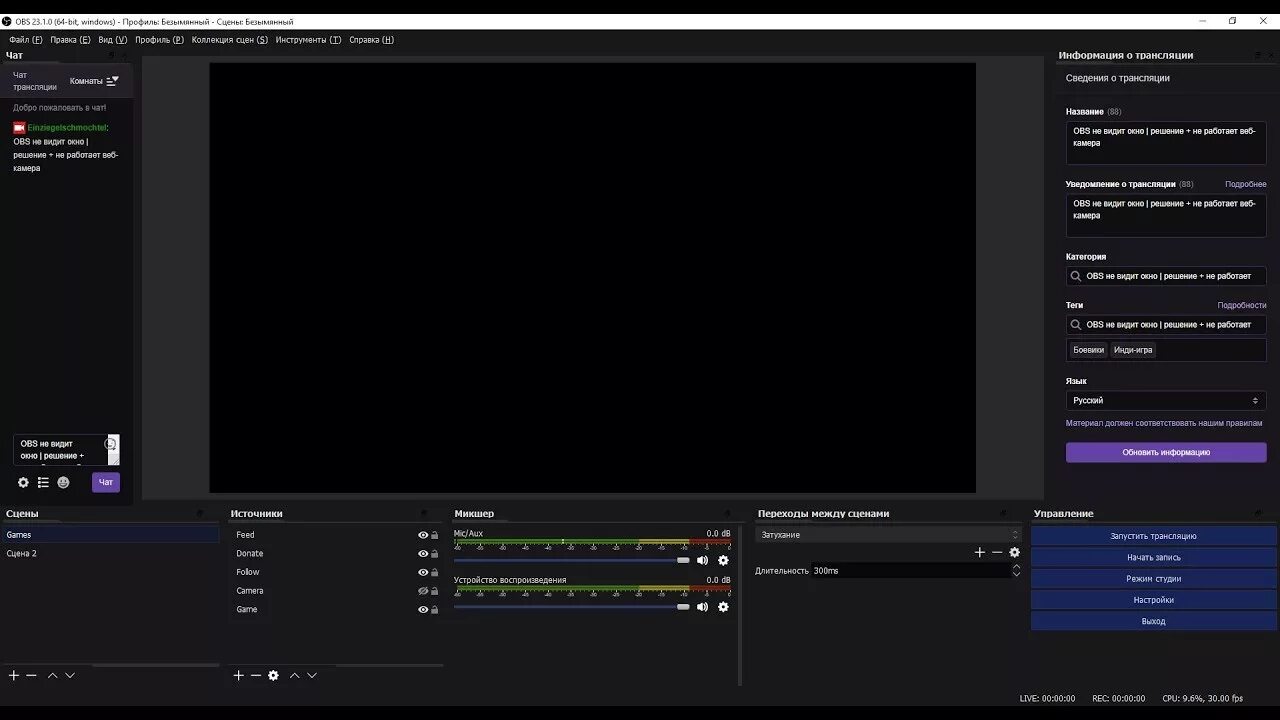Viewport: 1280px width, 720px height.
Task: Open chat settings gear icon
Action: pyautogui.click(x=23, y=482)
